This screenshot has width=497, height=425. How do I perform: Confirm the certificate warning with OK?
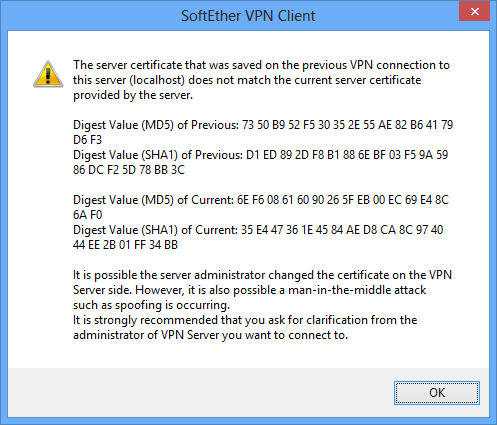click(437, 393)
